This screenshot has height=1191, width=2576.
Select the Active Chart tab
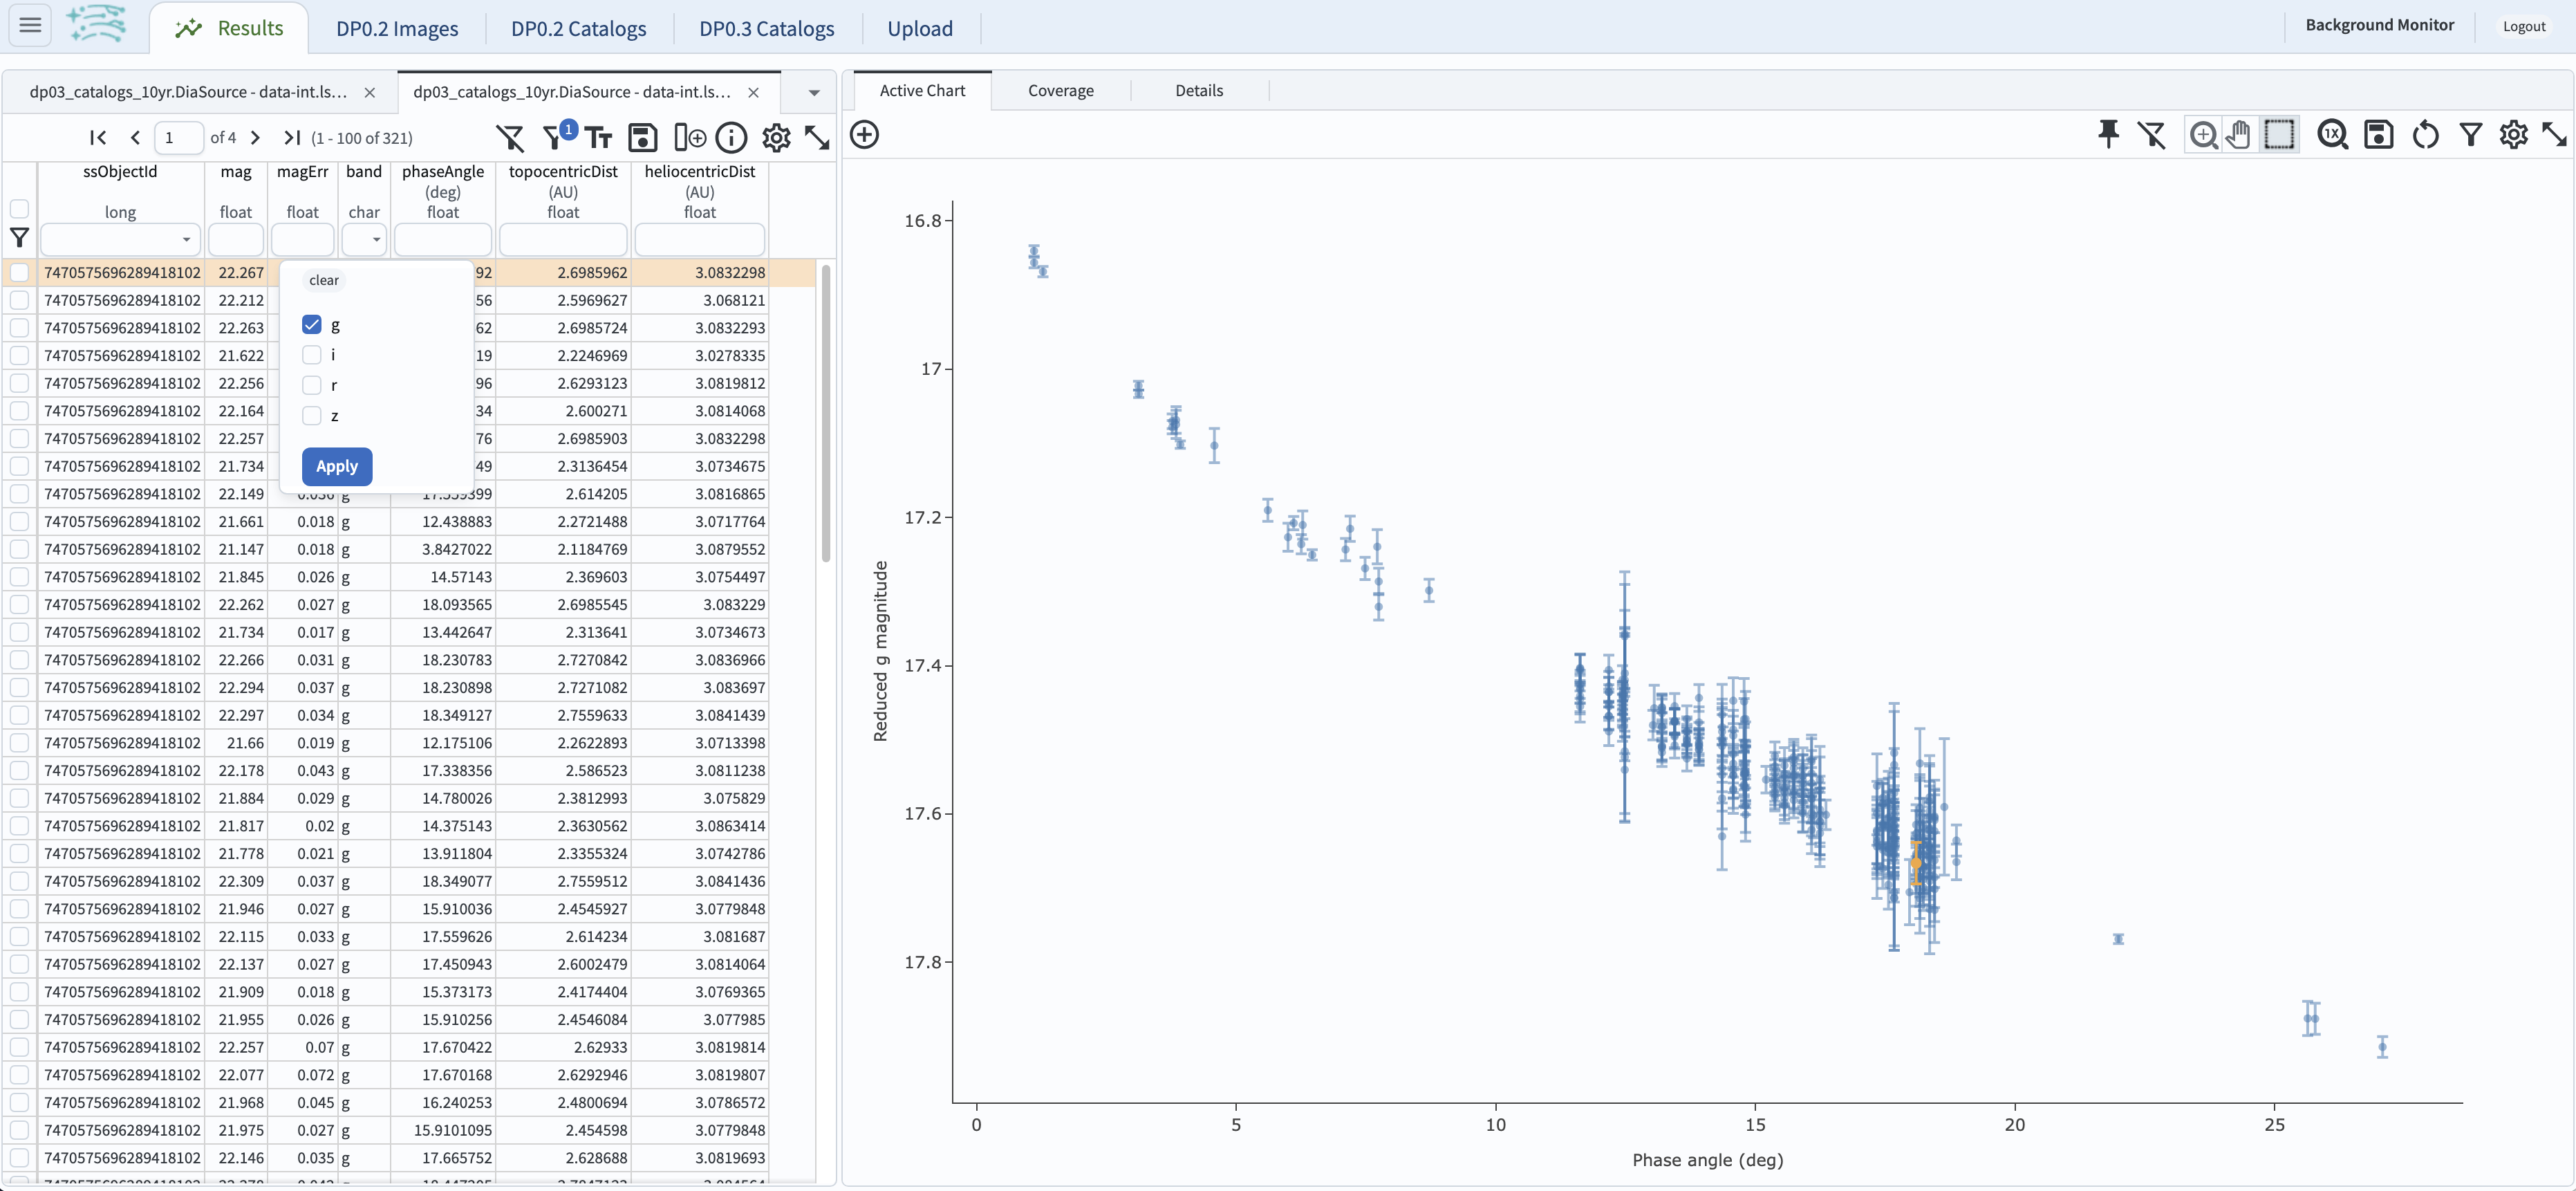point(922,90)
